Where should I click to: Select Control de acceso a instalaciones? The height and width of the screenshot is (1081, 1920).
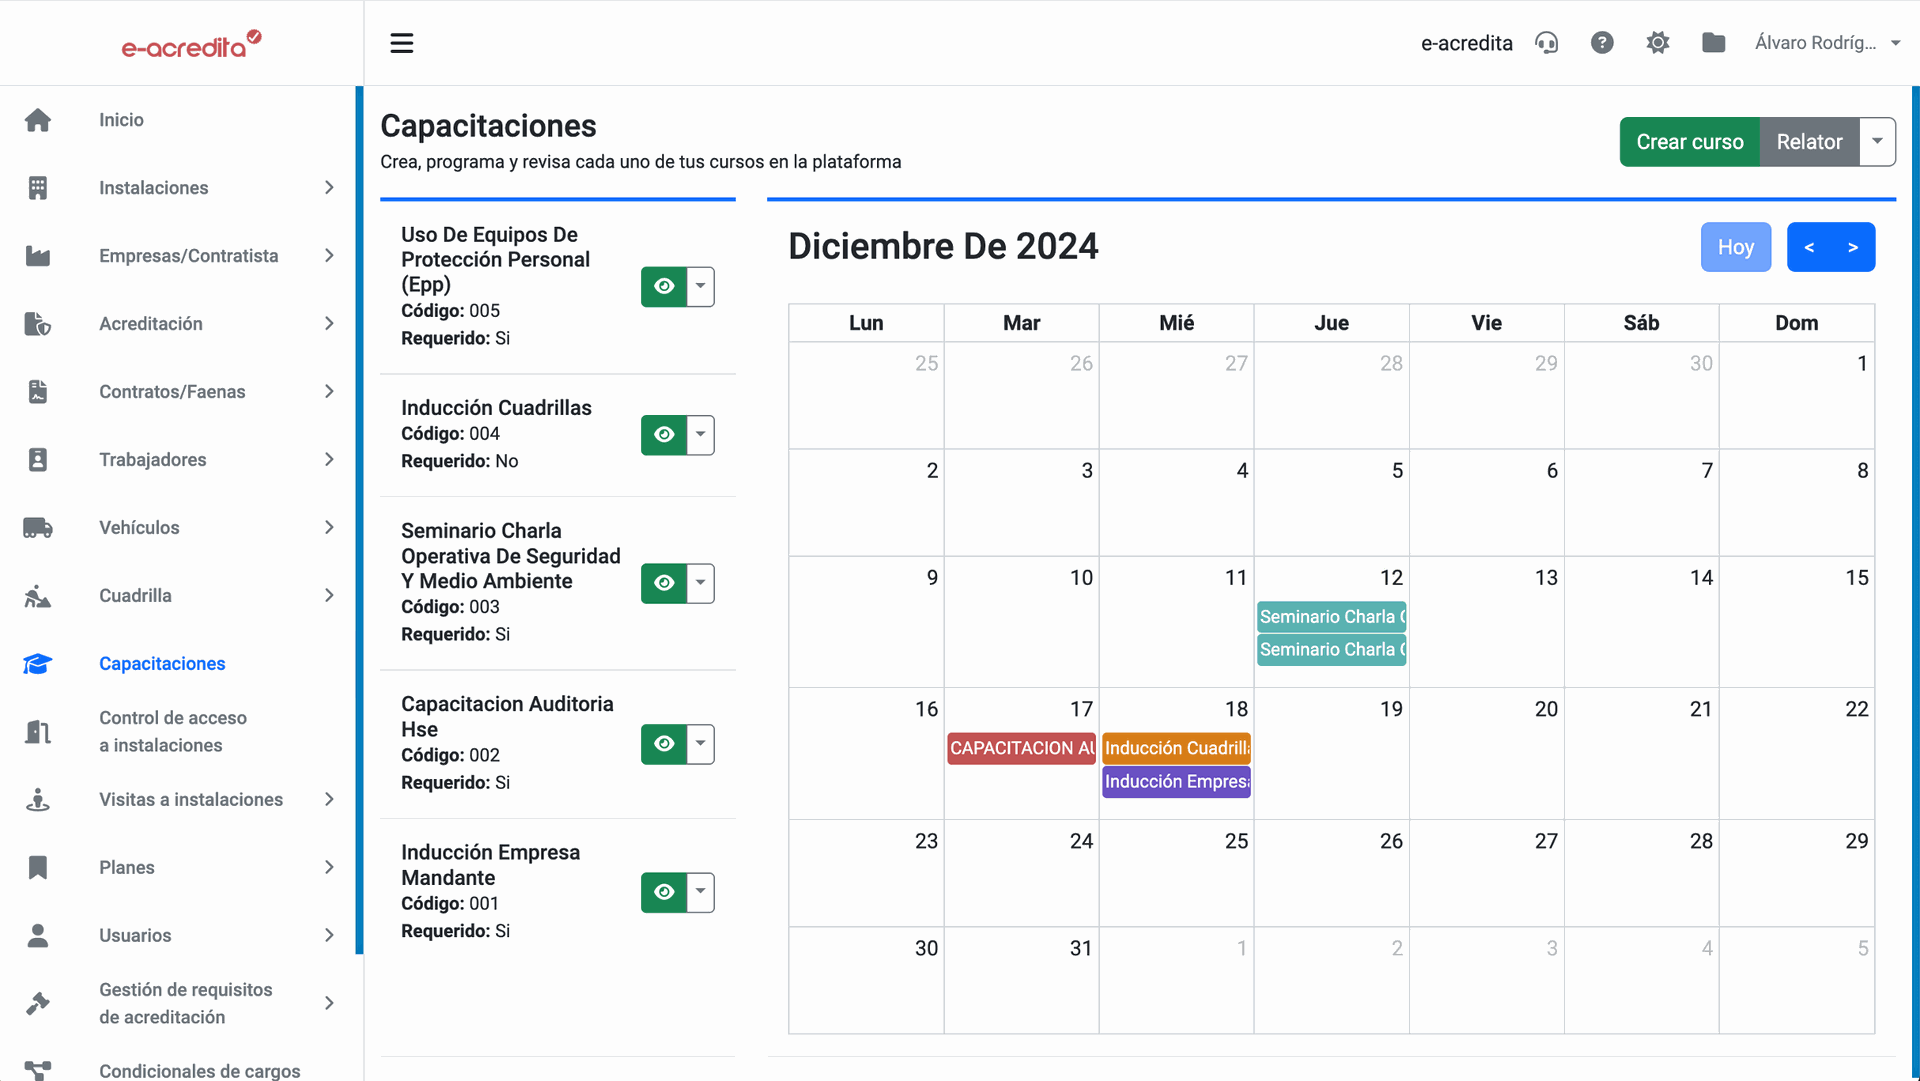[x=172, y=732]
